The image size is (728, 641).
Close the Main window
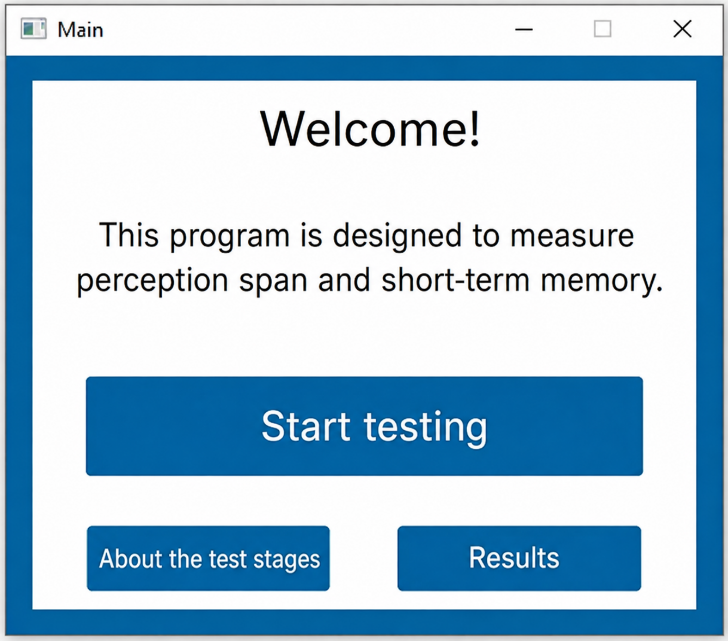click(x=682, y=29)
